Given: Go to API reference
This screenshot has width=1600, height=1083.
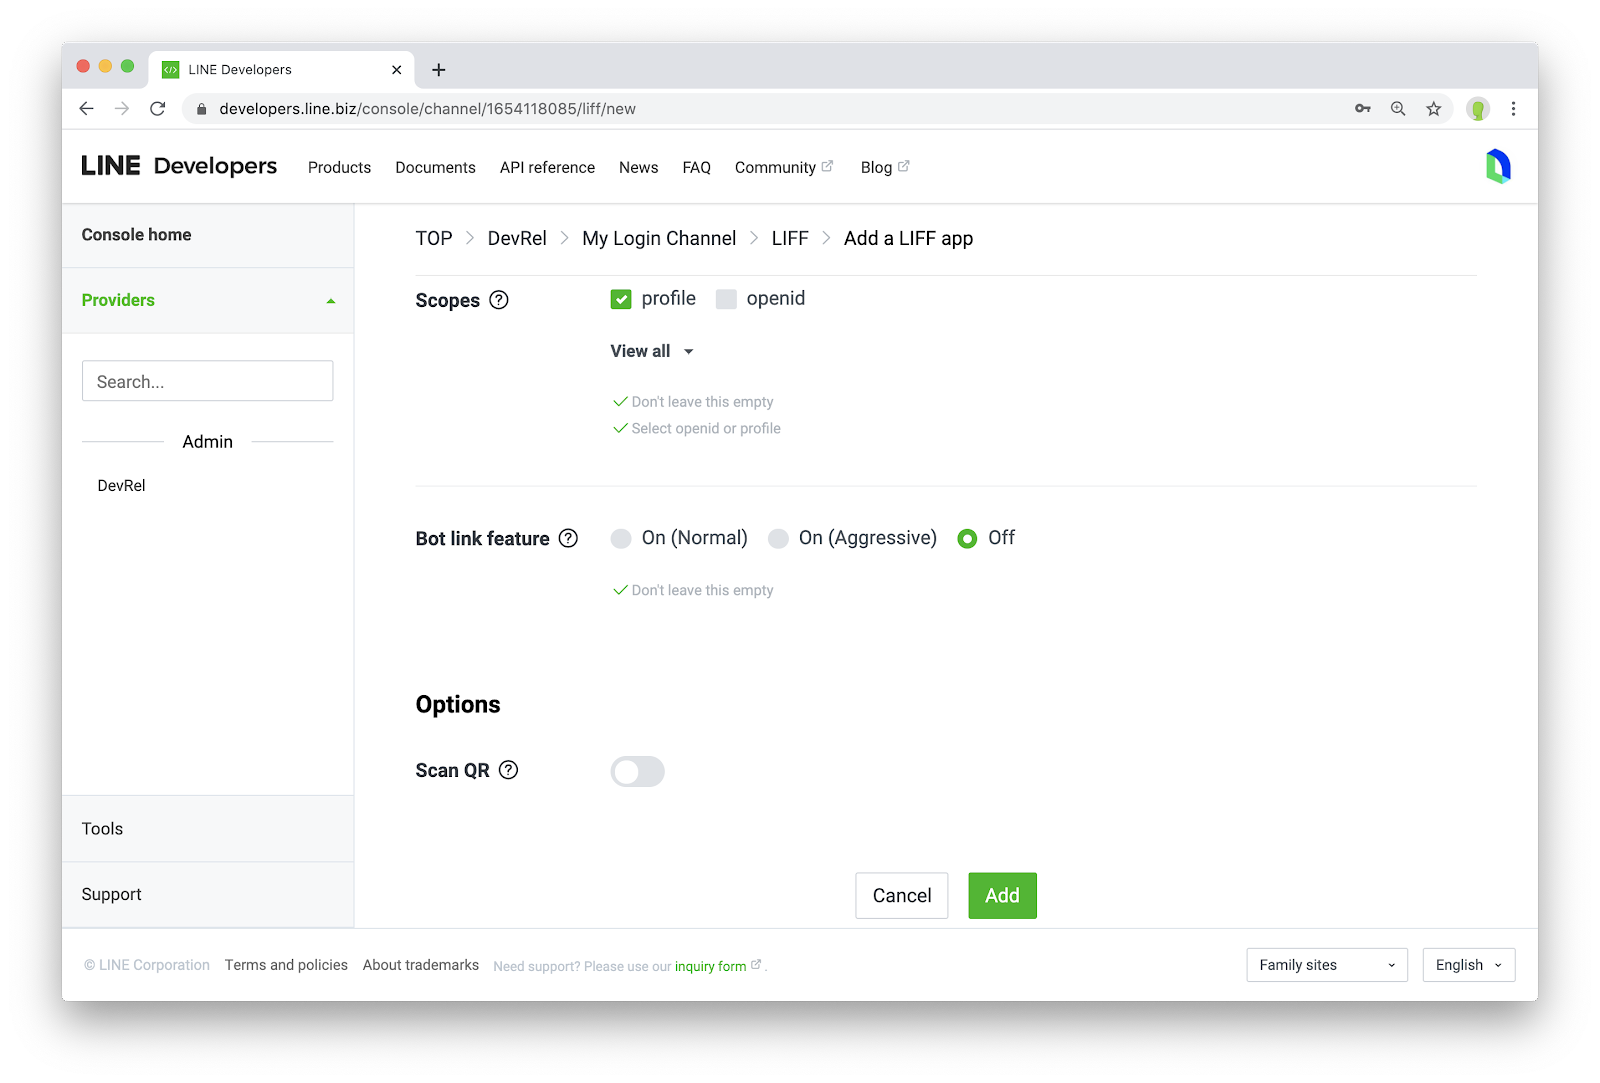Looking at the screenshot, I should pos(547,167).
